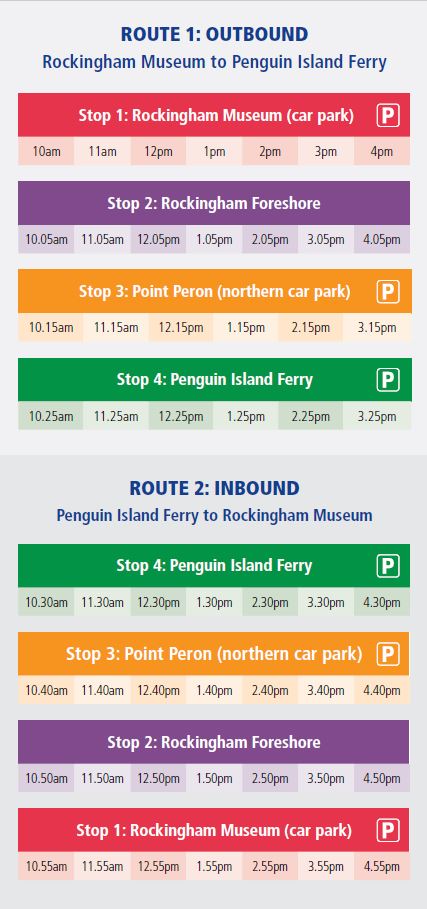Select the 2.50pm Rockingham Foreshore inbound time
Viewport: 427px width, 909px height.
pos(270,778)
